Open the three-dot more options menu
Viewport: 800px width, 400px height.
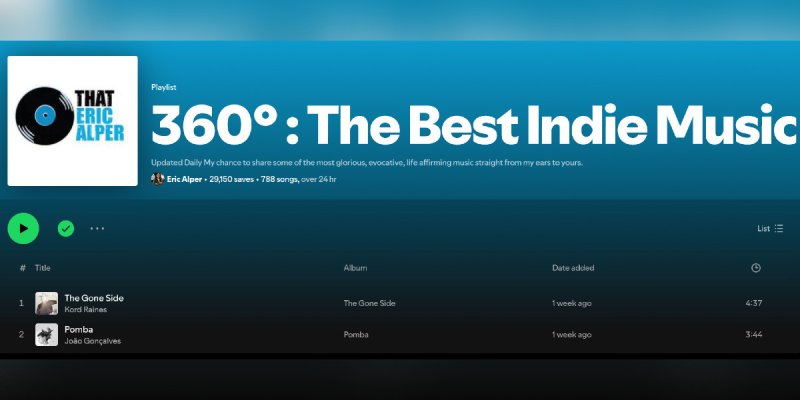click(97, 229)
